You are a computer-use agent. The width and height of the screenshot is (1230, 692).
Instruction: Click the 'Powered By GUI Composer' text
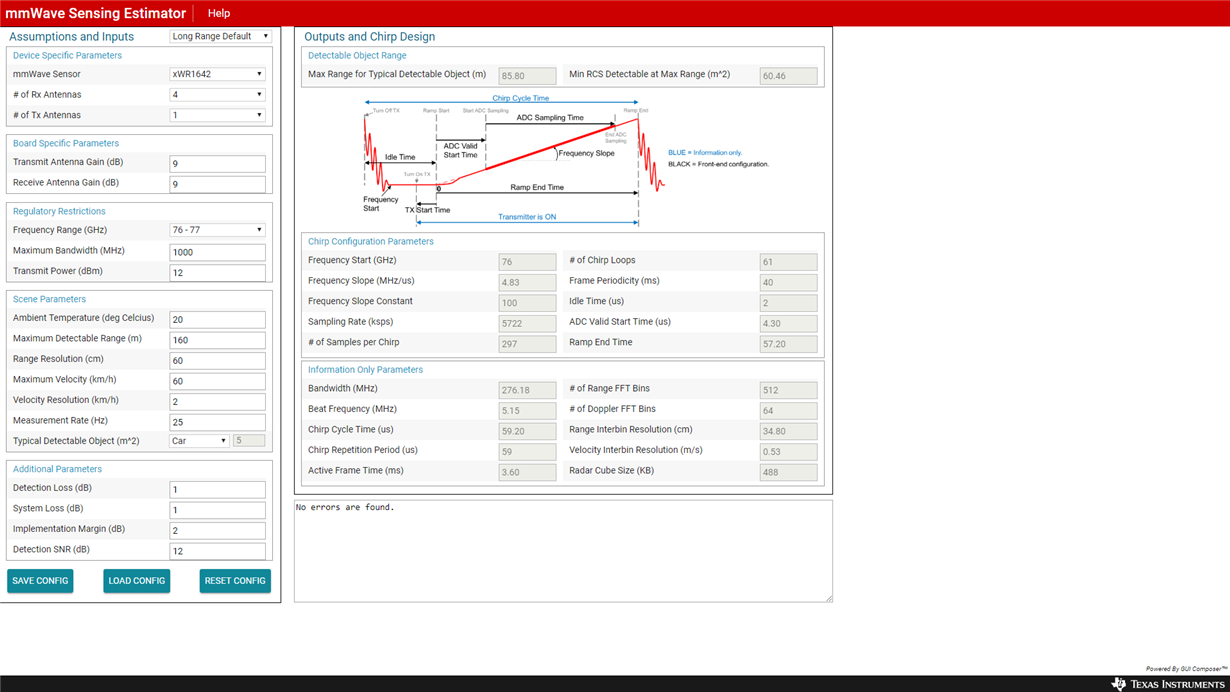(1187, 669)
